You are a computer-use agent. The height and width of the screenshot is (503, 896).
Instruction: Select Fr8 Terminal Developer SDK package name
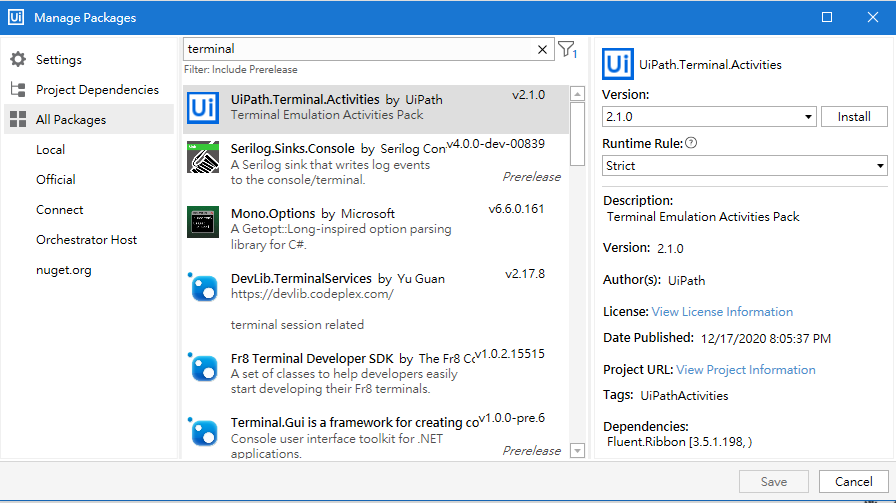312,358
